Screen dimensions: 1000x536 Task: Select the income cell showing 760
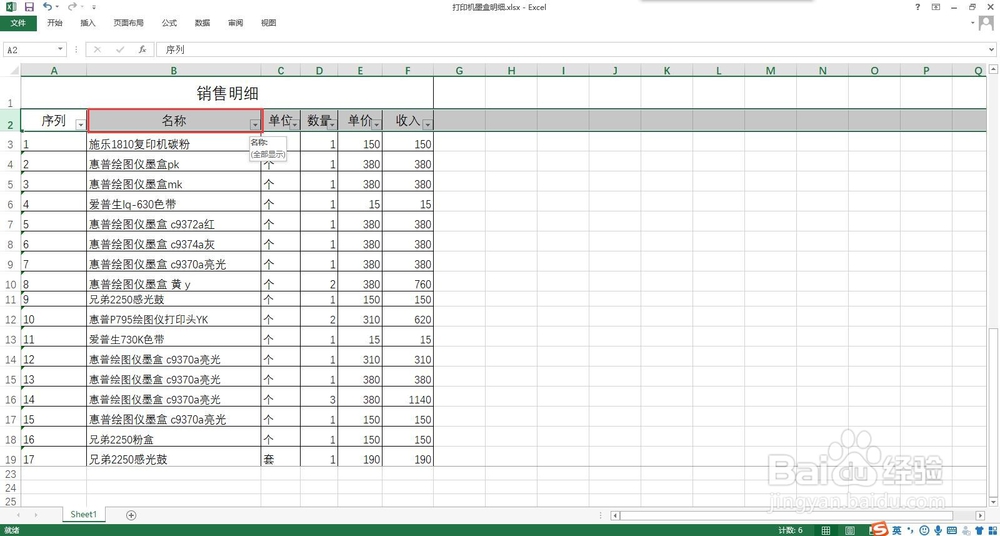408,284
